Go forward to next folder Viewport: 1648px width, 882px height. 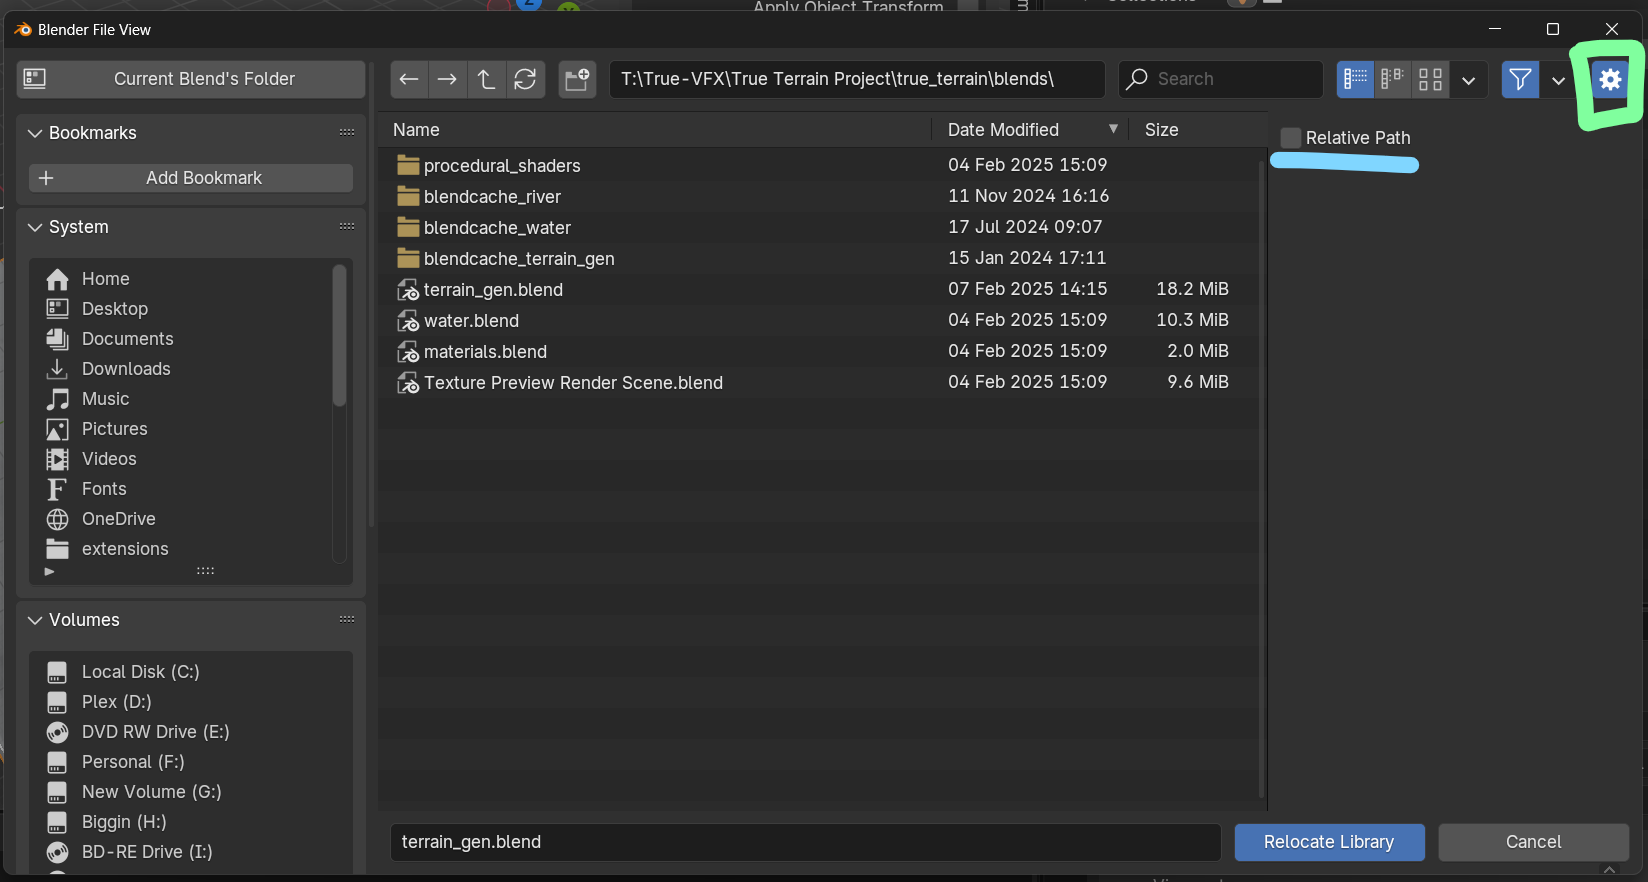447,79
